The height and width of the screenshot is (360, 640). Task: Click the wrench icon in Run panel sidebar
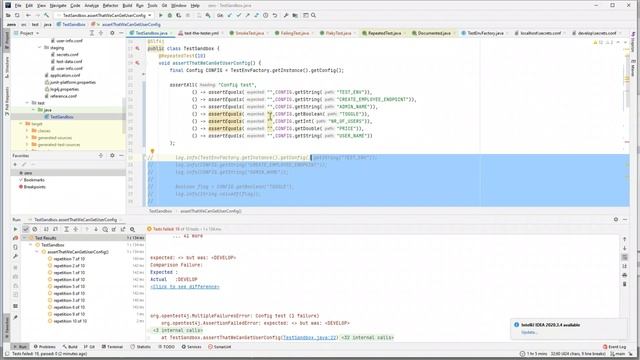16,256
